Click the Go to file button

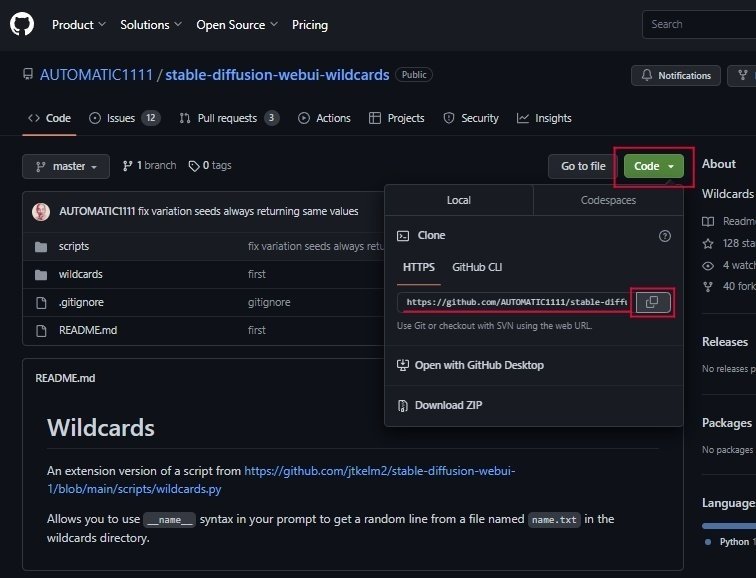(x=582, y=166)
